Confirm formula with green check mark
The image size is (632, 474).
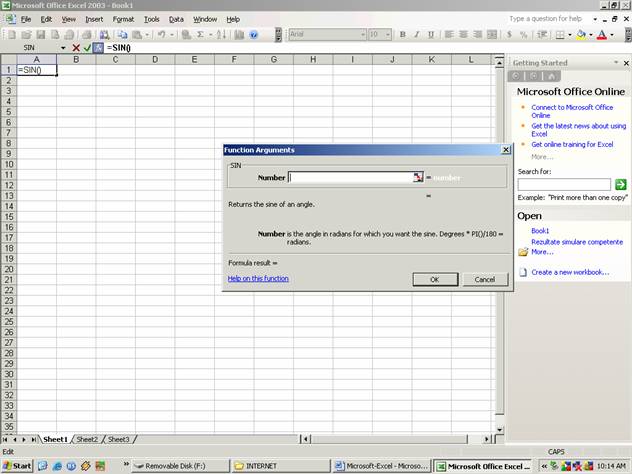(x=87, y=48)
